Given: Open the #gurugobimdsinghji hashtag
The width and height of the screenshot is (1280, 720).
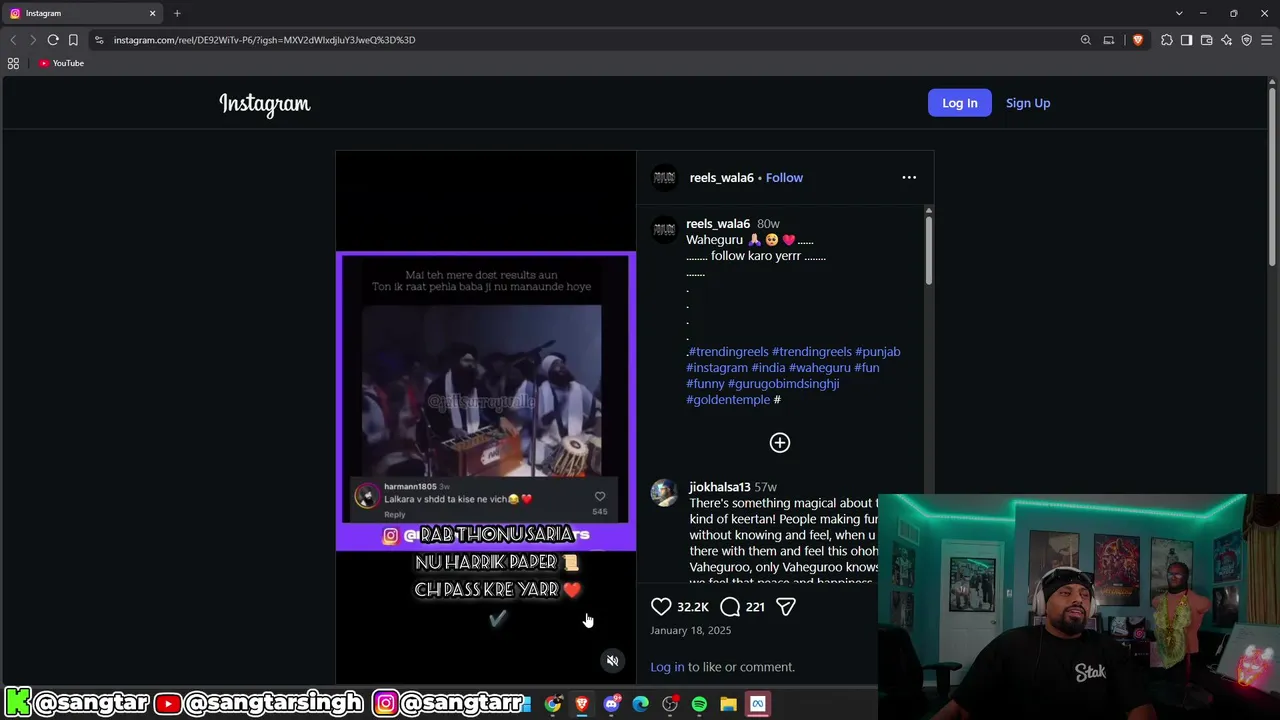Looking at the screenshot, I should [783, 384].
